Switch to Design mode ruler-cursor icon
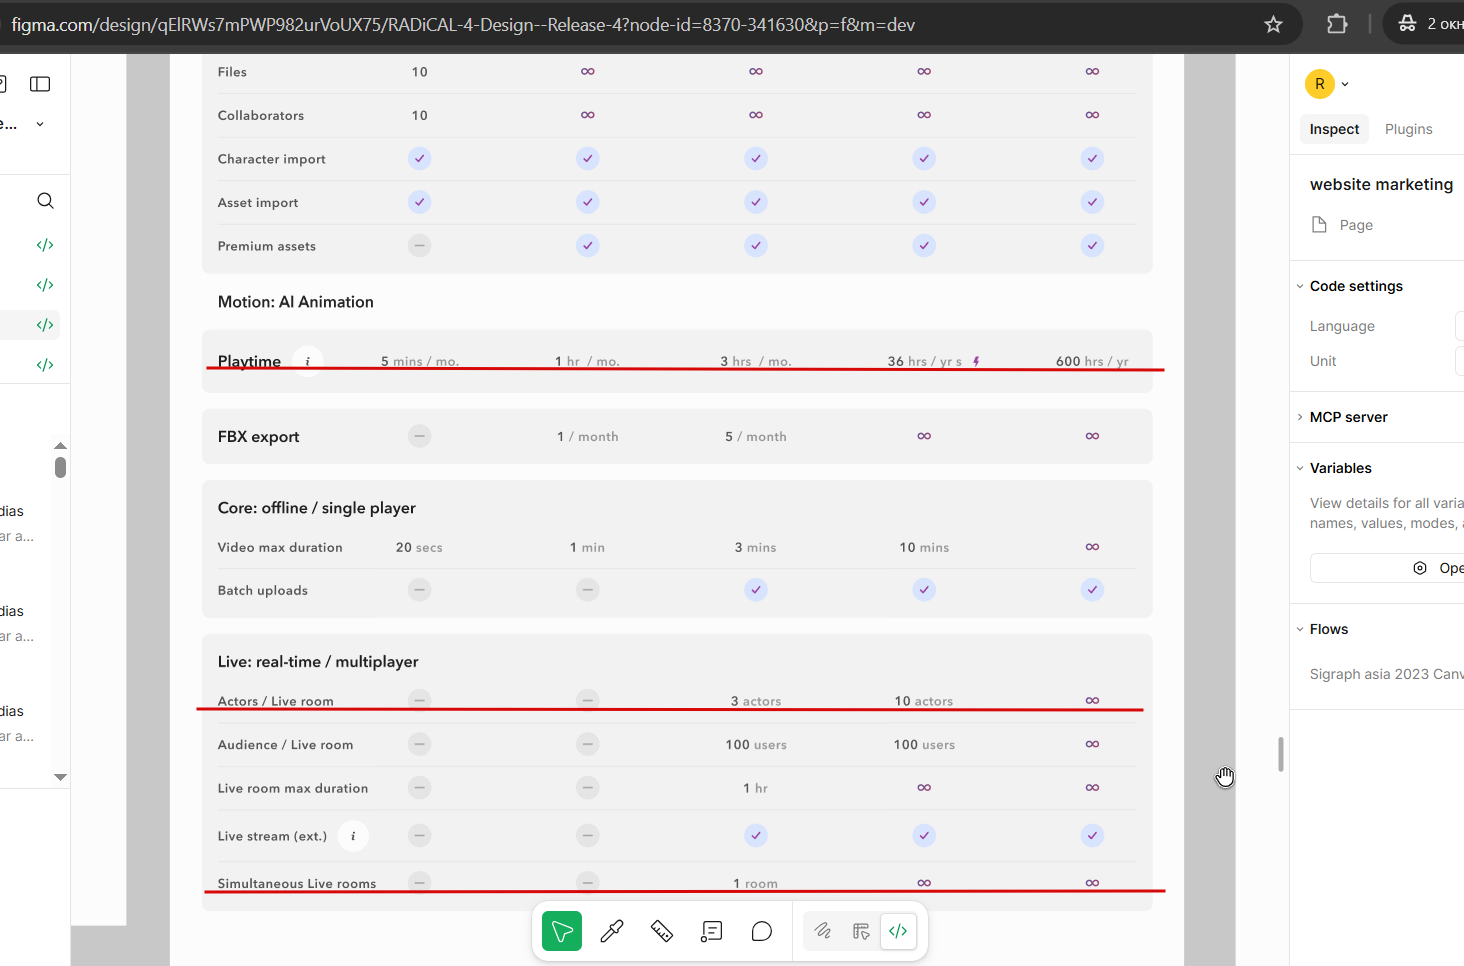Image resolution: width=1464 pixels, height=966 pixels. pyautogui.click(x=861, y=931)
